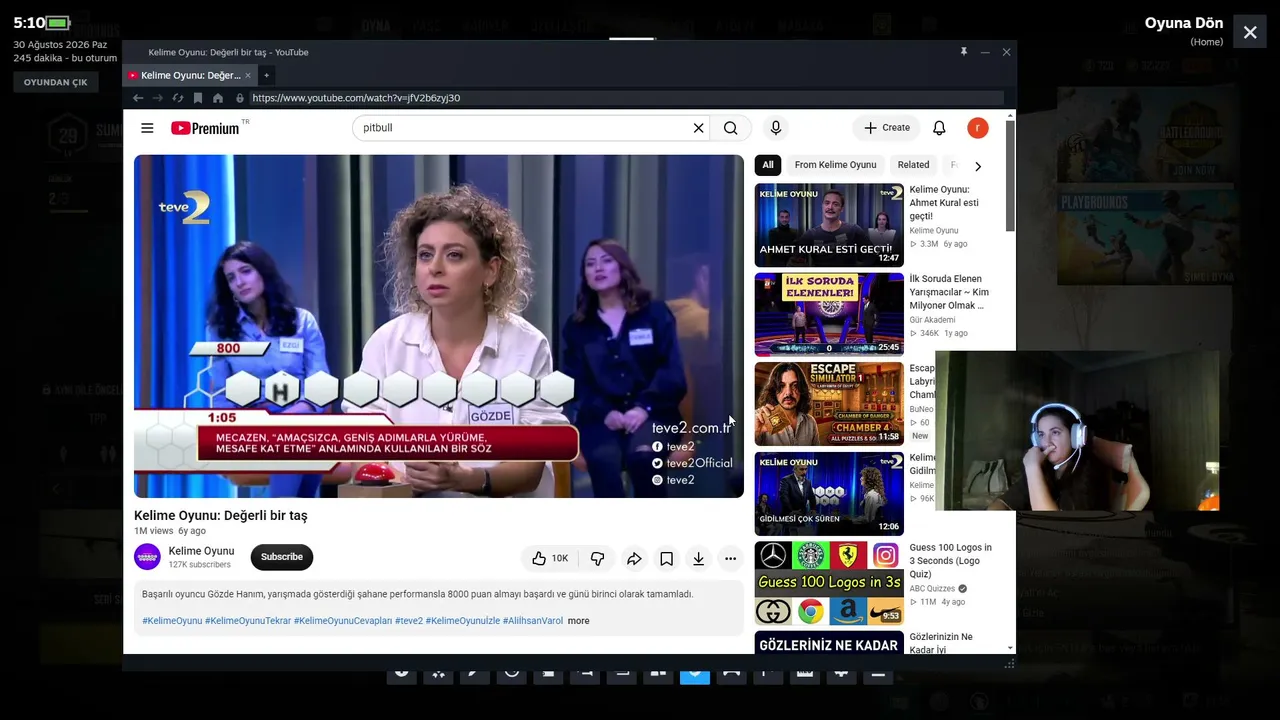Show more filter chips with the arrow
Image resolution: width=1280 pixels, height=720 pixels.
978,166
